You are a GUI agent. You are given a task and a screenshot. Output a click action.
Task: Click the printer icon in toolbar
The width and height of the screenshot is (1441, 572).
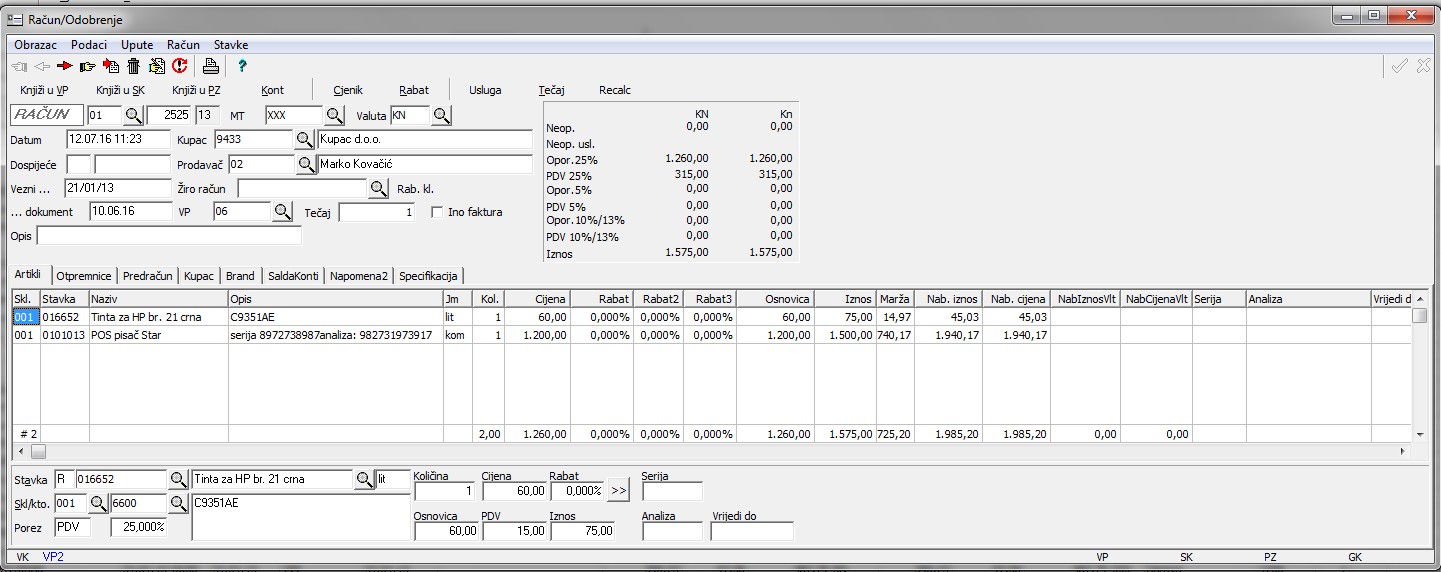[210, 66]
